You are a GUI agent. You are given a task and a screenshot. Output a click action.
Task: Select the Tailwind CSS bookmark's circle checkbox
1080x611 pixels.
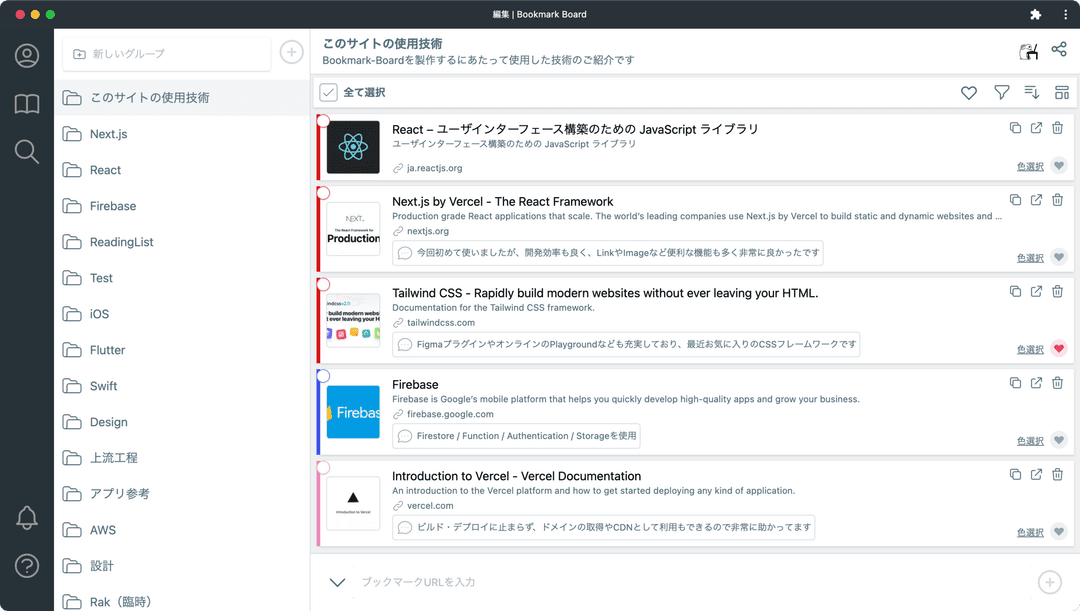pyautogui.click(x=323, y=284)
